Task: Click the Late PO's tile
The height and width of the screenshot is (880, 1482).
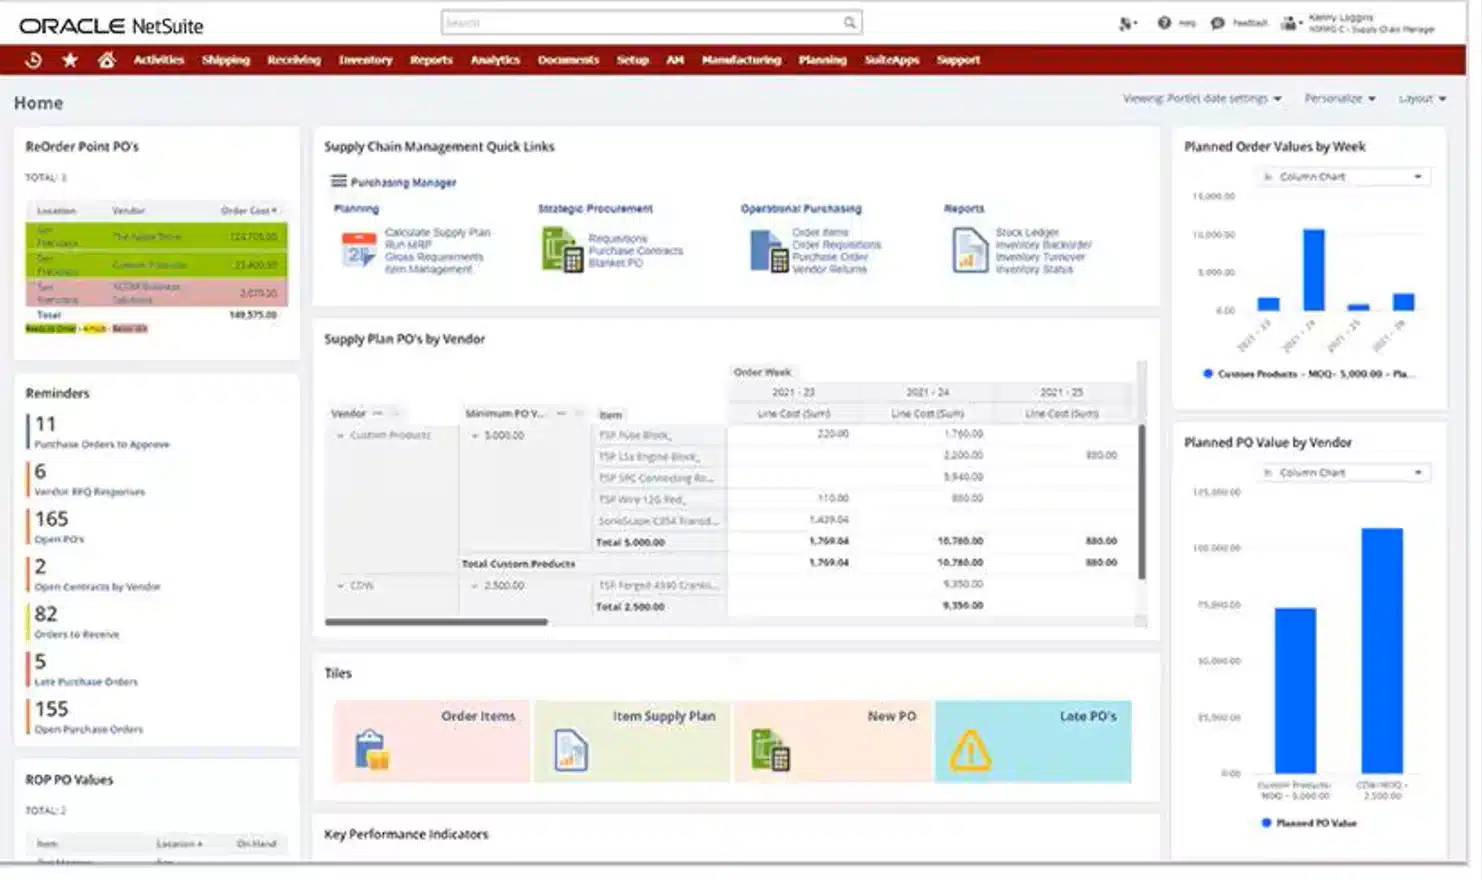Action: click(x=1033, y=741)
